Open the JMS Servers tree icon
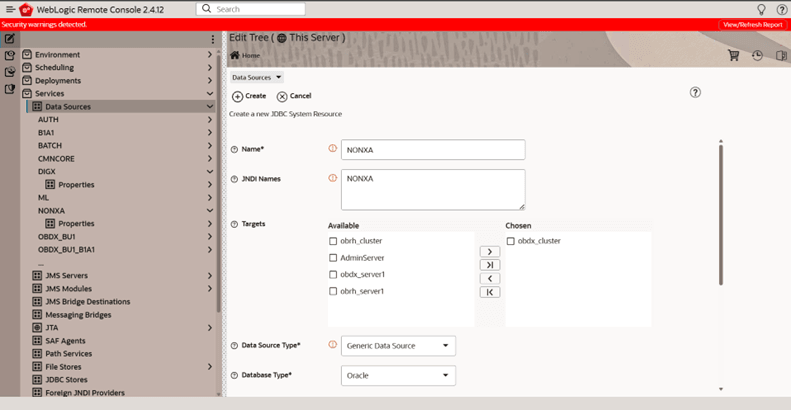 [x=37, y=275]
